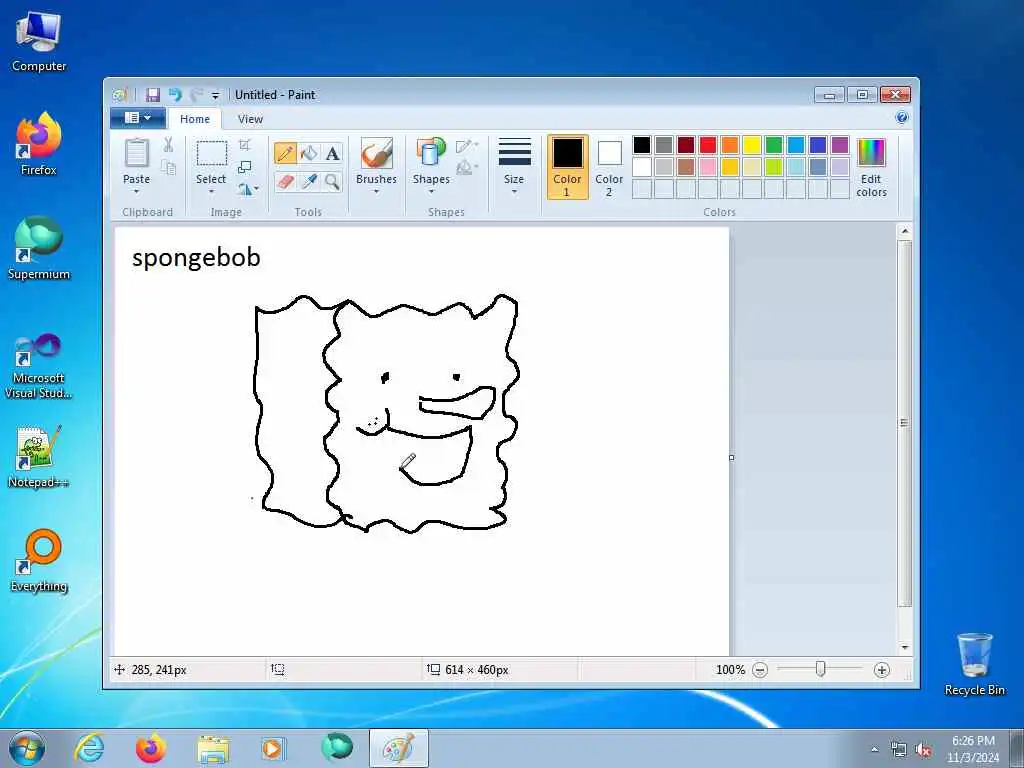Viewport: 1024px width, 768px height.
Task: Select the Color 2 button
Action: (x=609, y=167)
